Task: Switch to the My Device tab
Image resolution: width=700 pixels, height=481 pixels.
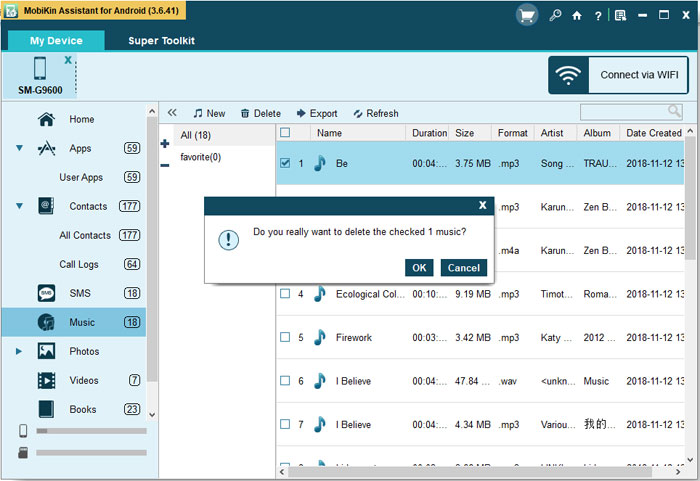Action: coord(56,41)
